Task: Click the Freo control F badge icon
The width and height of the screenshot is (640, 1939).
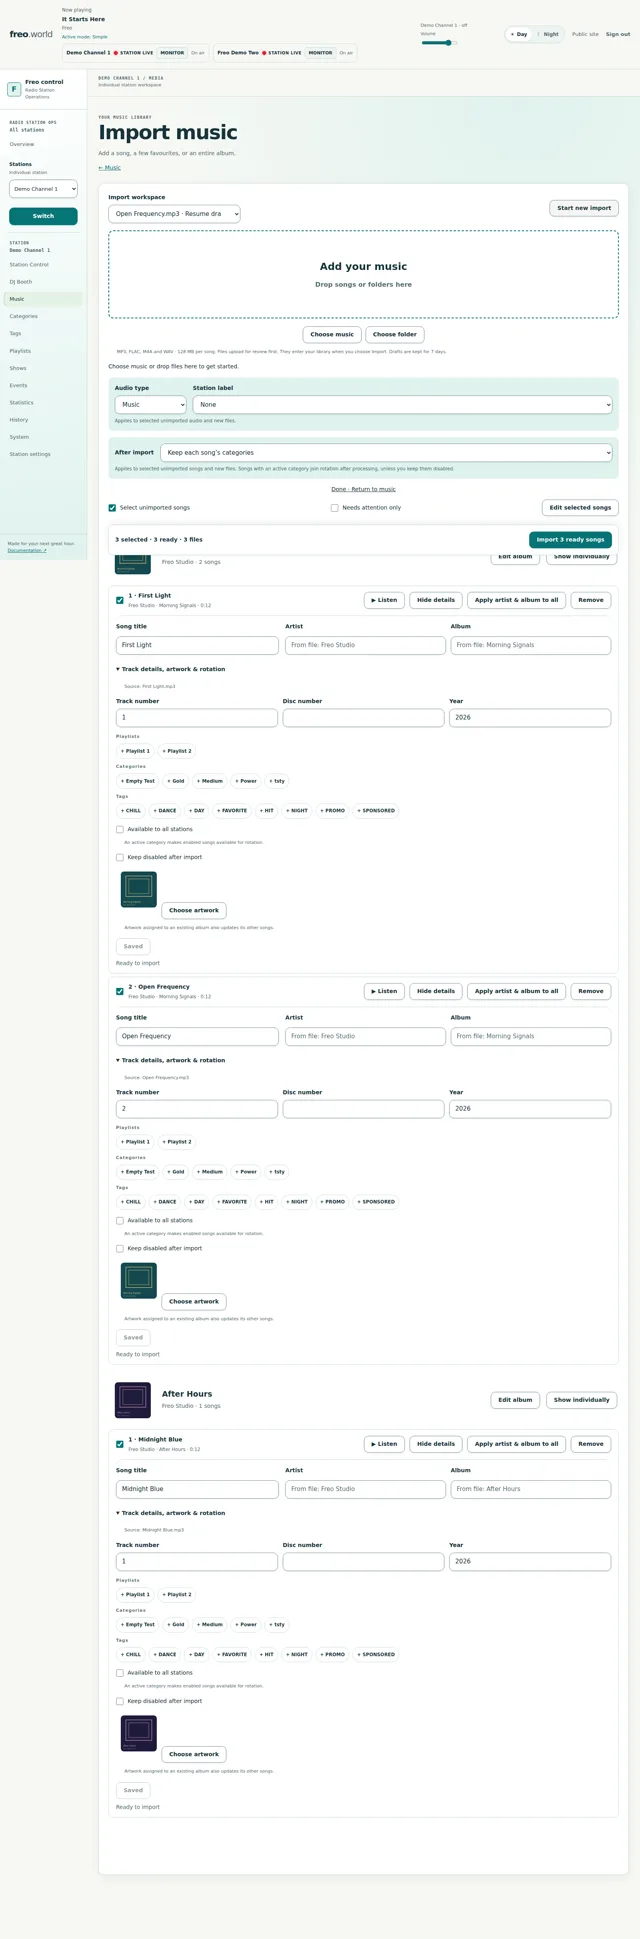Action: pyautogui.click(x=14, y=89)
